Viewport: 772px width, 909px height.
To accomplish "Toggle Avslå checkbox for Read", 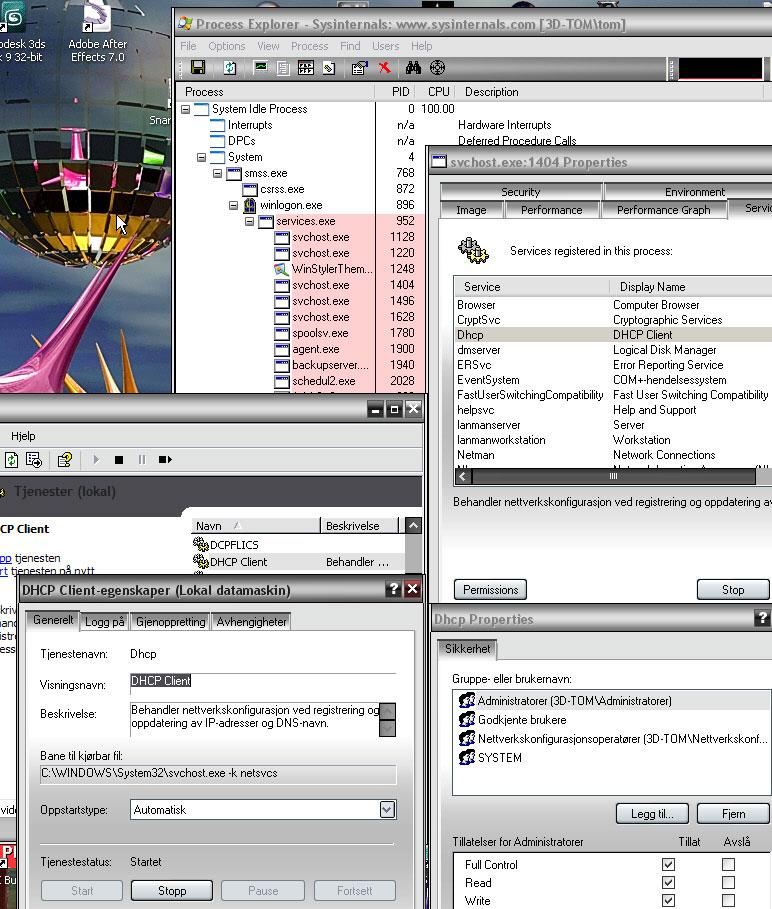I will [729, 882].
